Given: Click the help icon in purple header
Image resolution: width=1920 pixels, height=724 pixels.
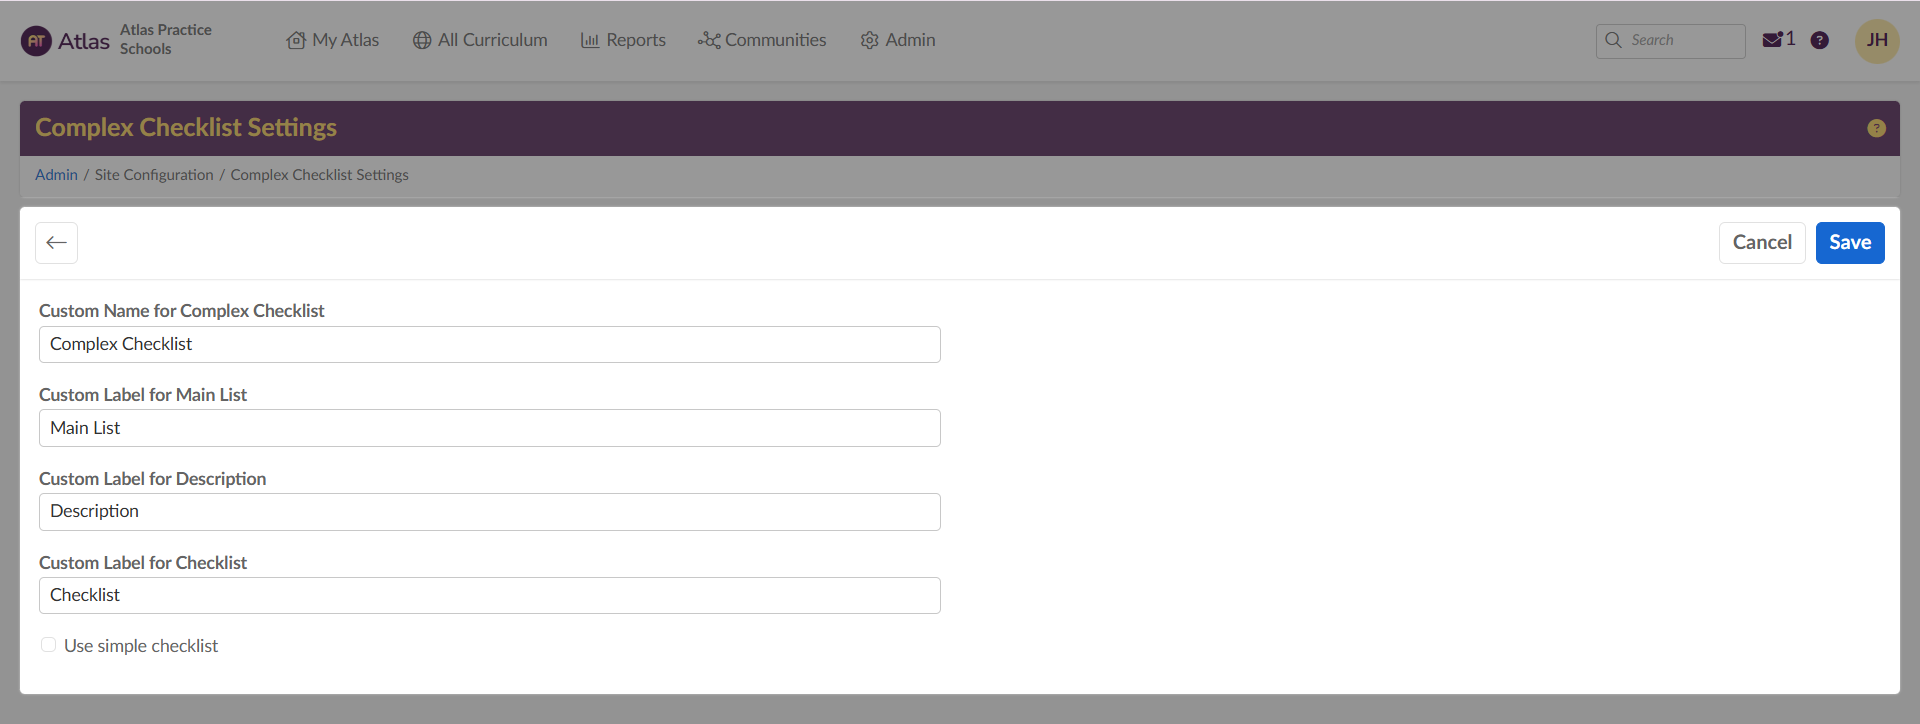Looking at the screenshot, I should pyautogui.click(x=1876, y=128).
